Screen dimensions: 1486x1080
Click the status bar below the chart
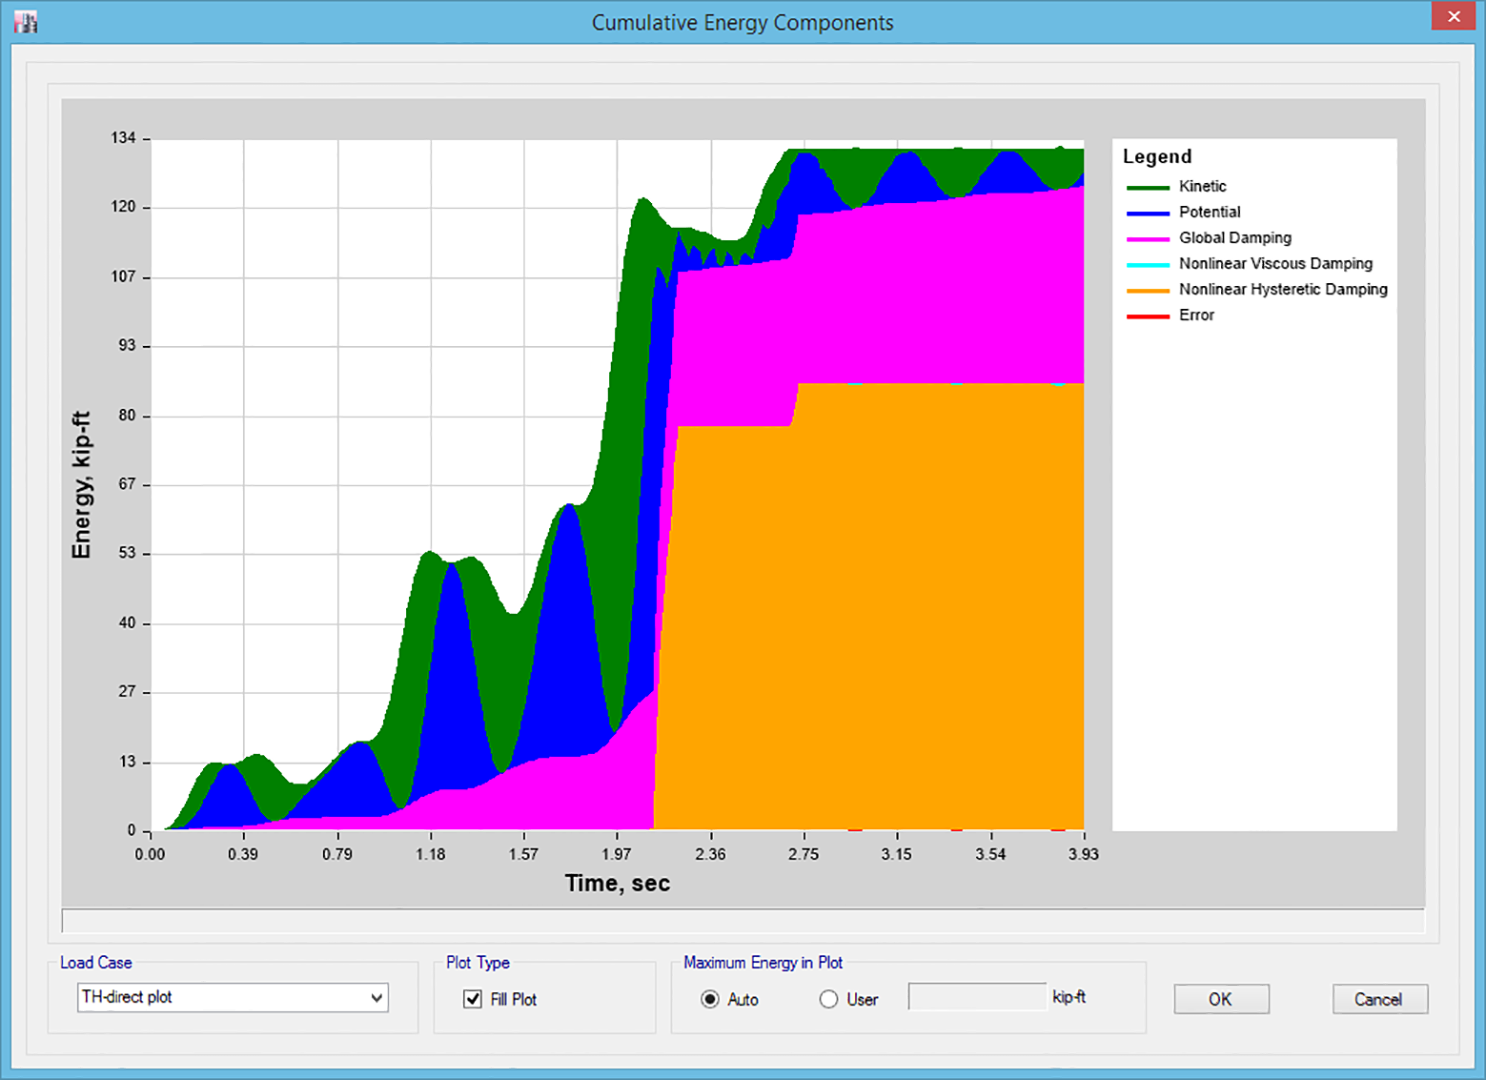[x=743, y=920]
